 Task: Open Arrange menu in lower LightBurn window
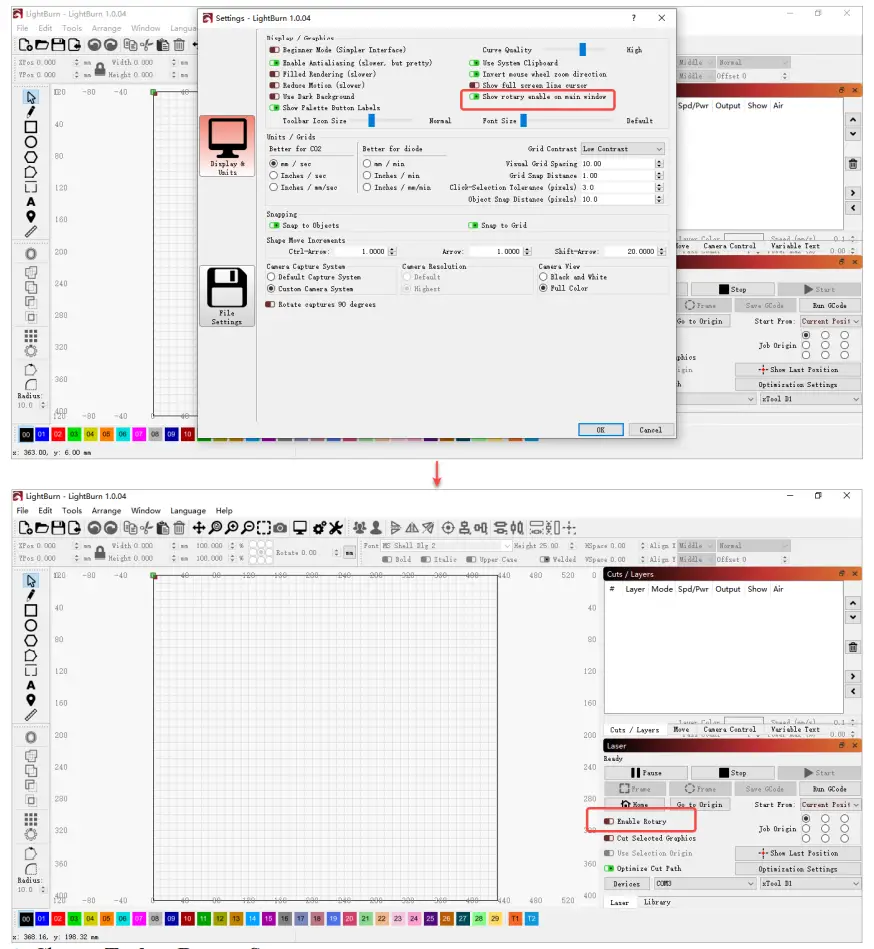[x=107, y=511]
